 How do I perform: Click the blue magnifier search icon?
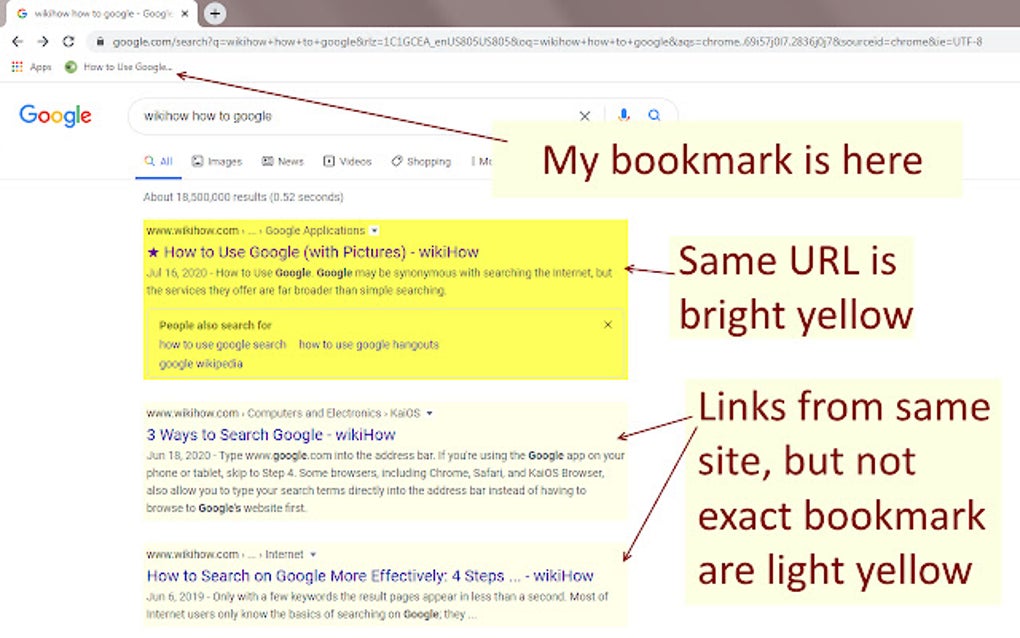654,115
